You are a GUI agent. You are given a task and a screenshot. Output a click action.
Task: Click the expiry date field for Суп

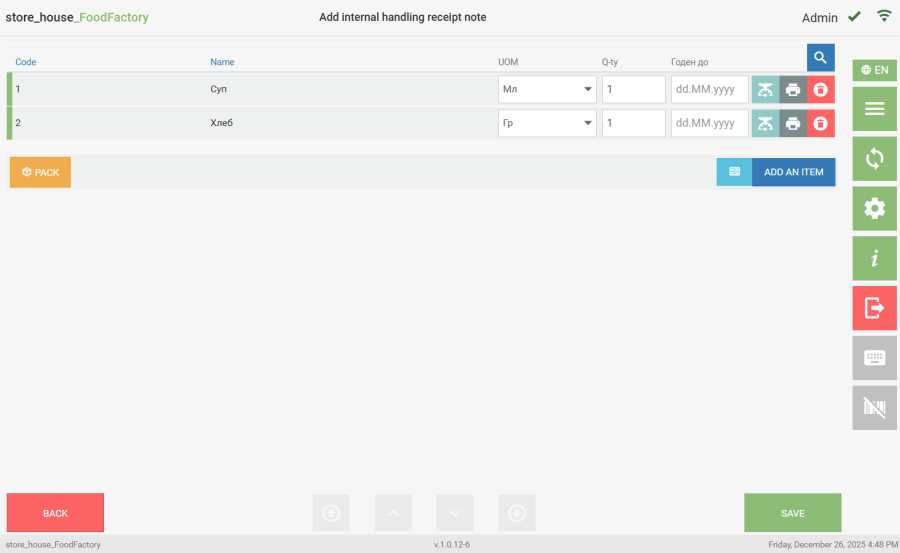tap(709, 90)
